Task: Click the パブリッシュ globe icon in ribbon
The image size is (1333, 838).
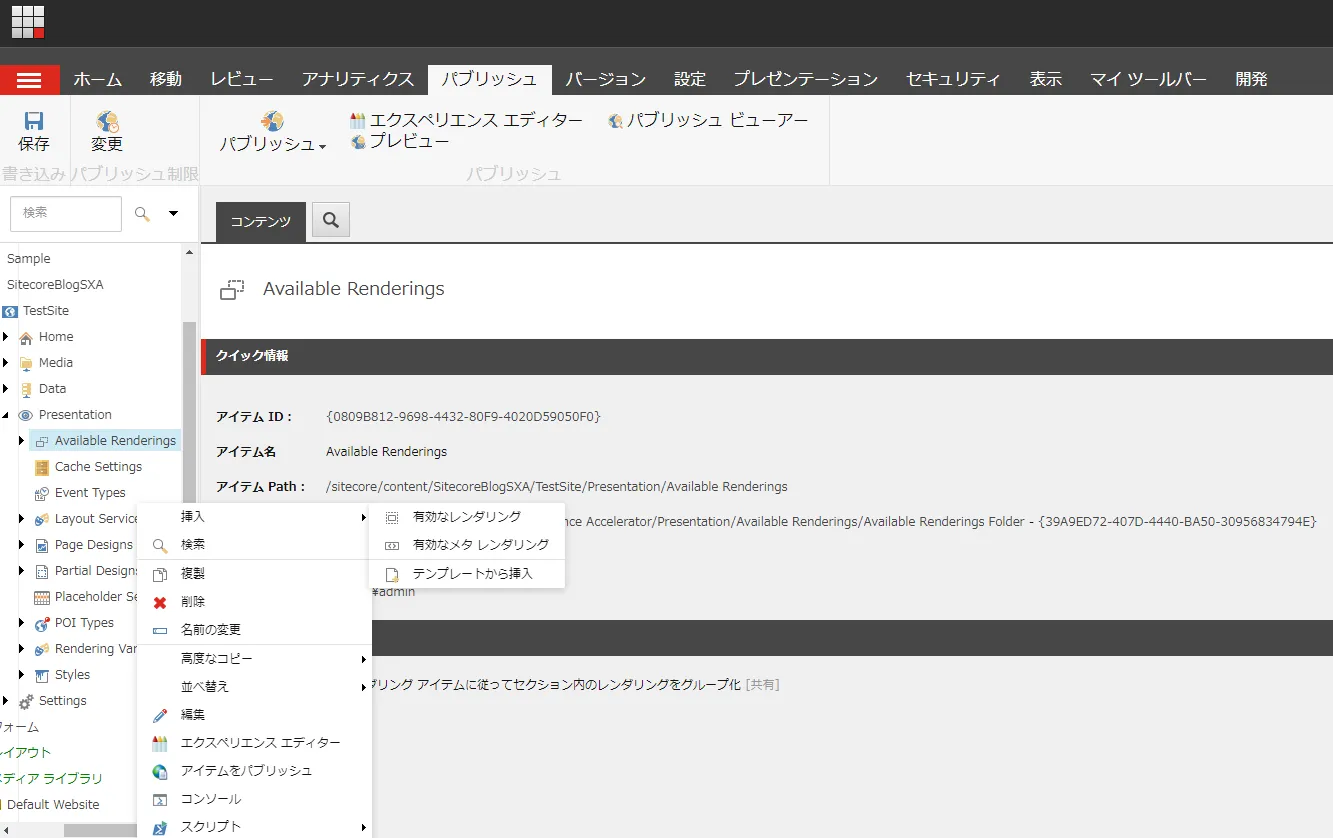Action: click(x=273, y=121)
